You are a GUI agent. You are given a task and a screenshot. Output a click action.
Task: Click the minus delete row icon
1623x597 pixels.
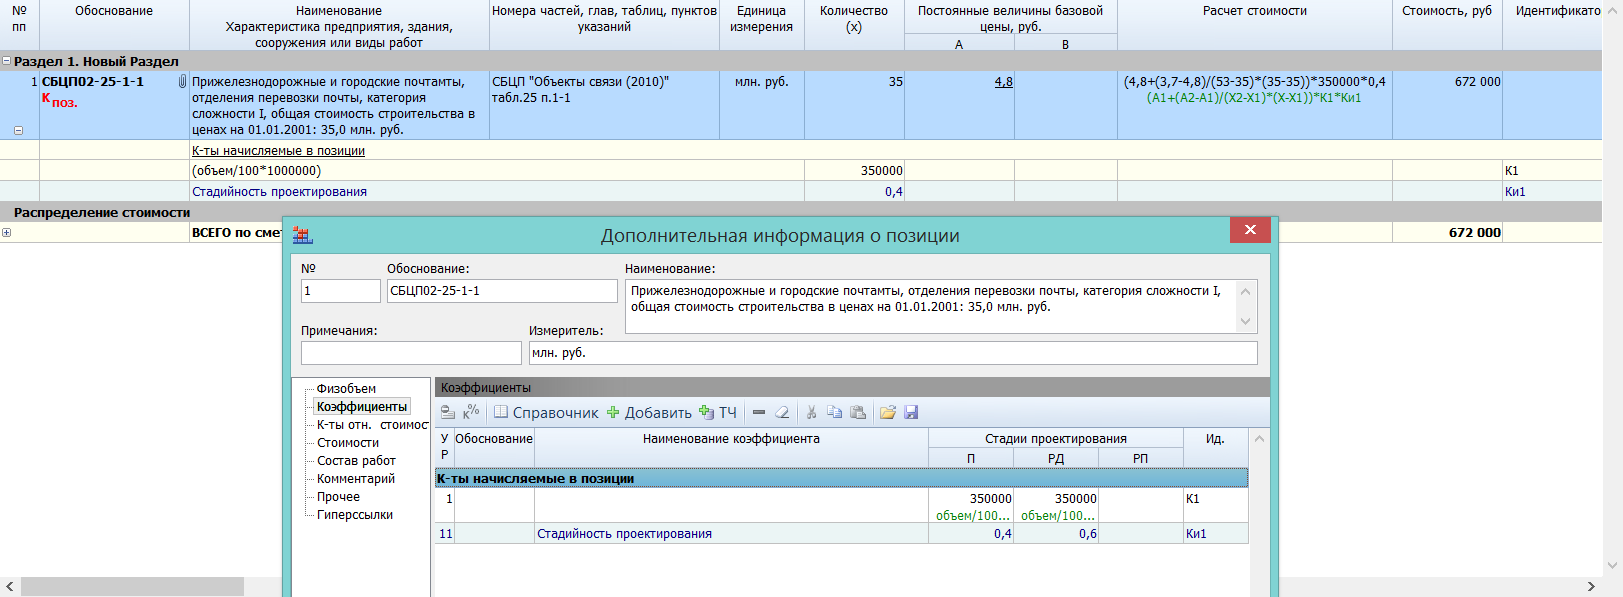tap(759, 413)
